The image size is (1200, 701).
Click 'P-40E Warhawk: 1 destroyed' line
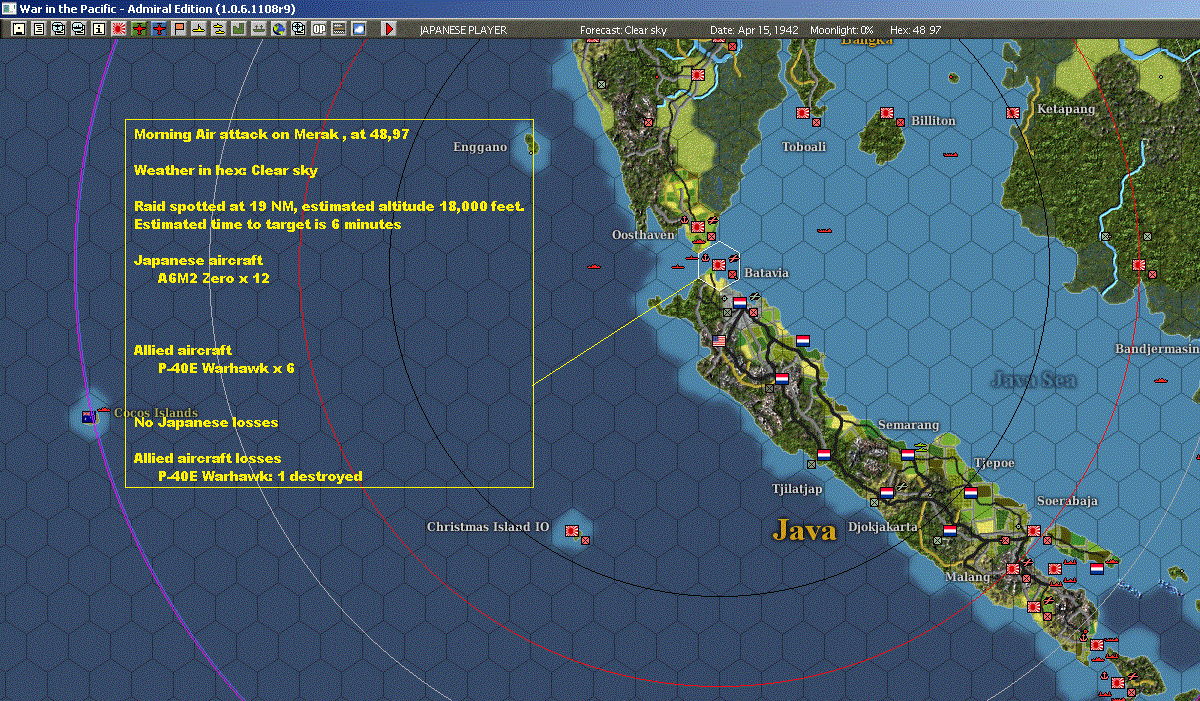tap(260, 476)
